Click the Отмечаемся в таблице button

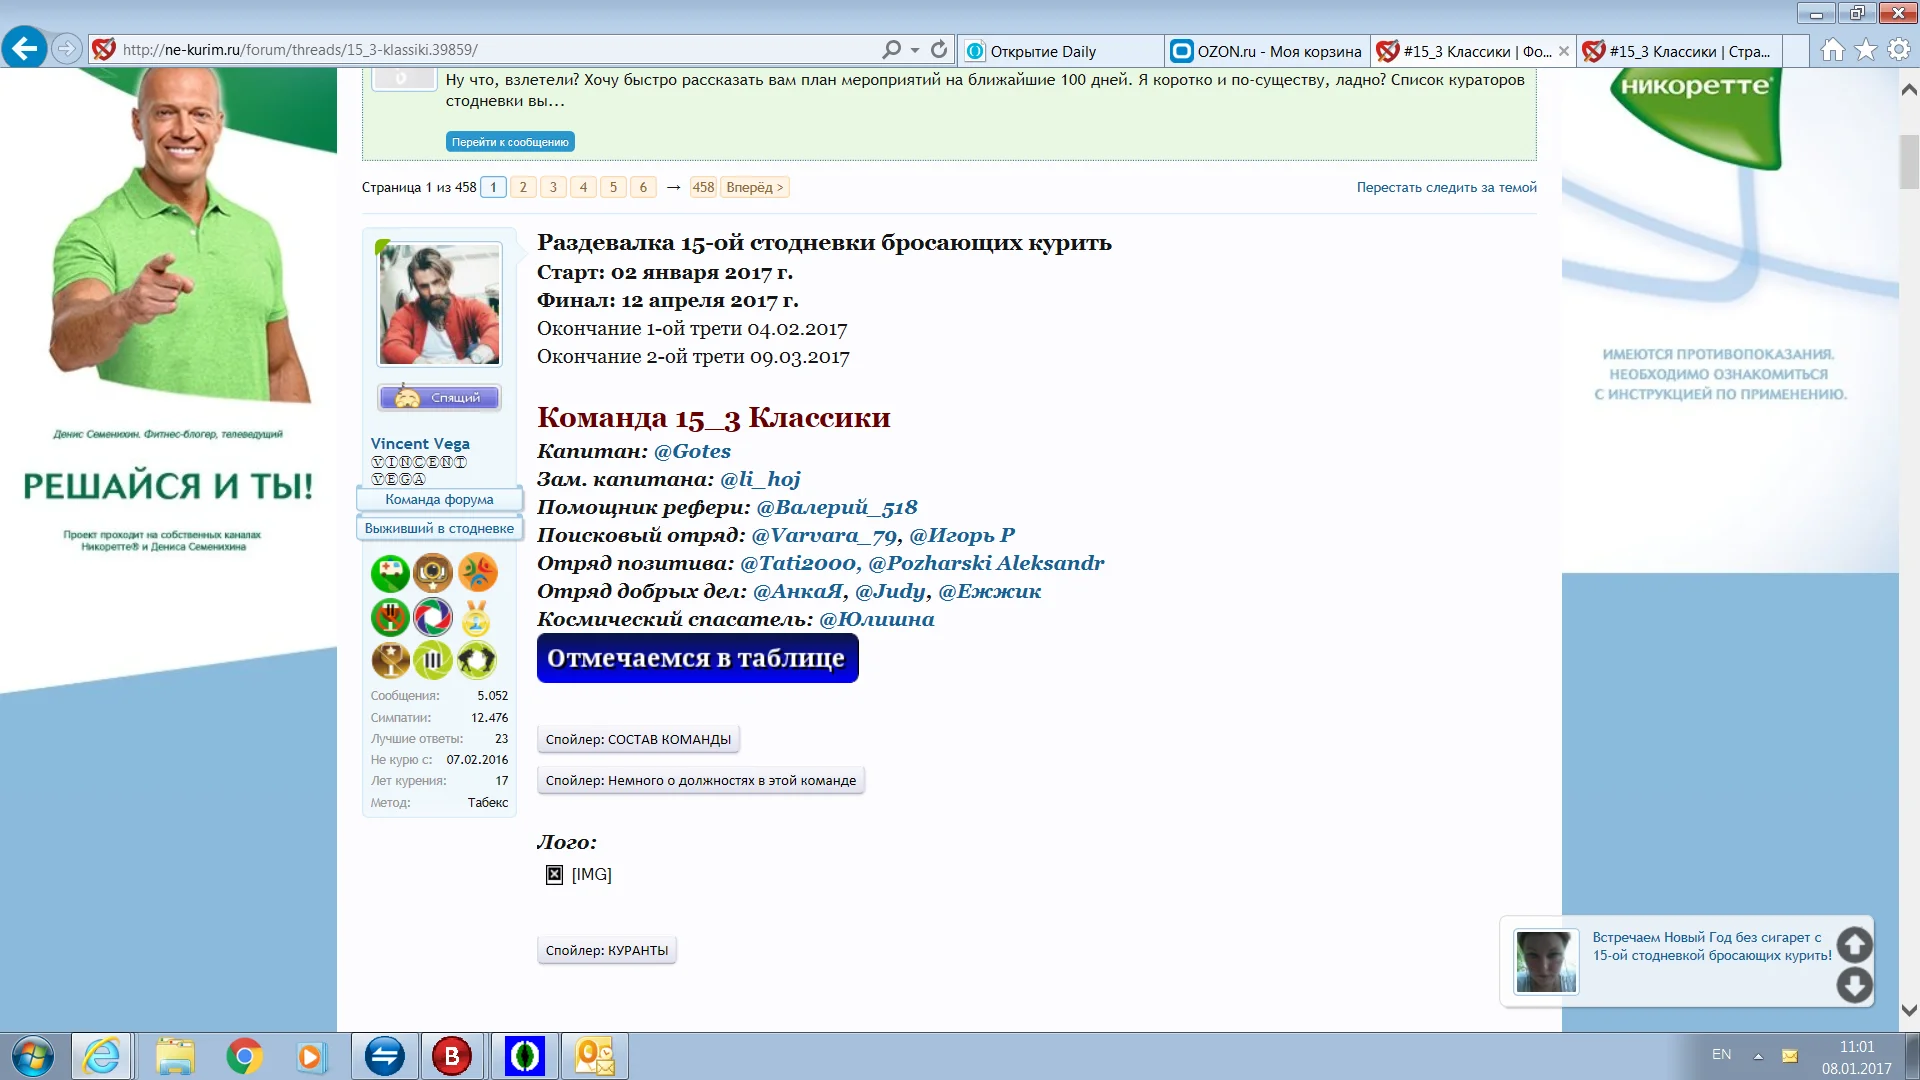pyautogui.click(x=697, y=659)
